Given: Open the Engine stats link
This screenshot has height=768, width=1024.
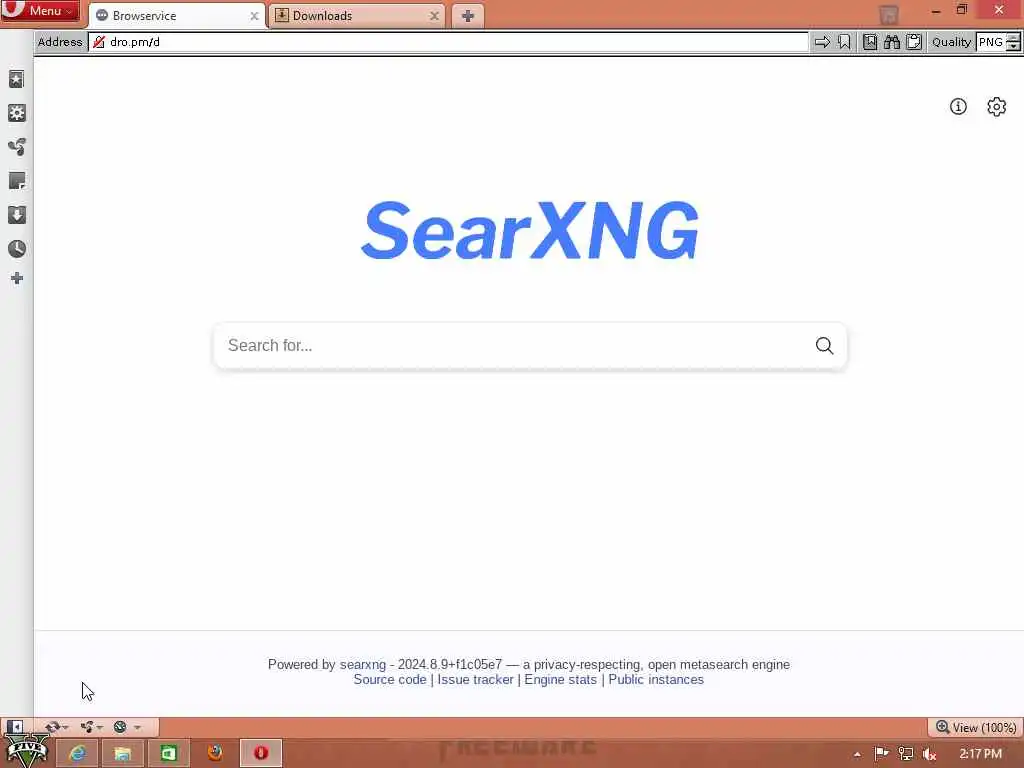Looking at the screenshot, I should click(560, 680).
